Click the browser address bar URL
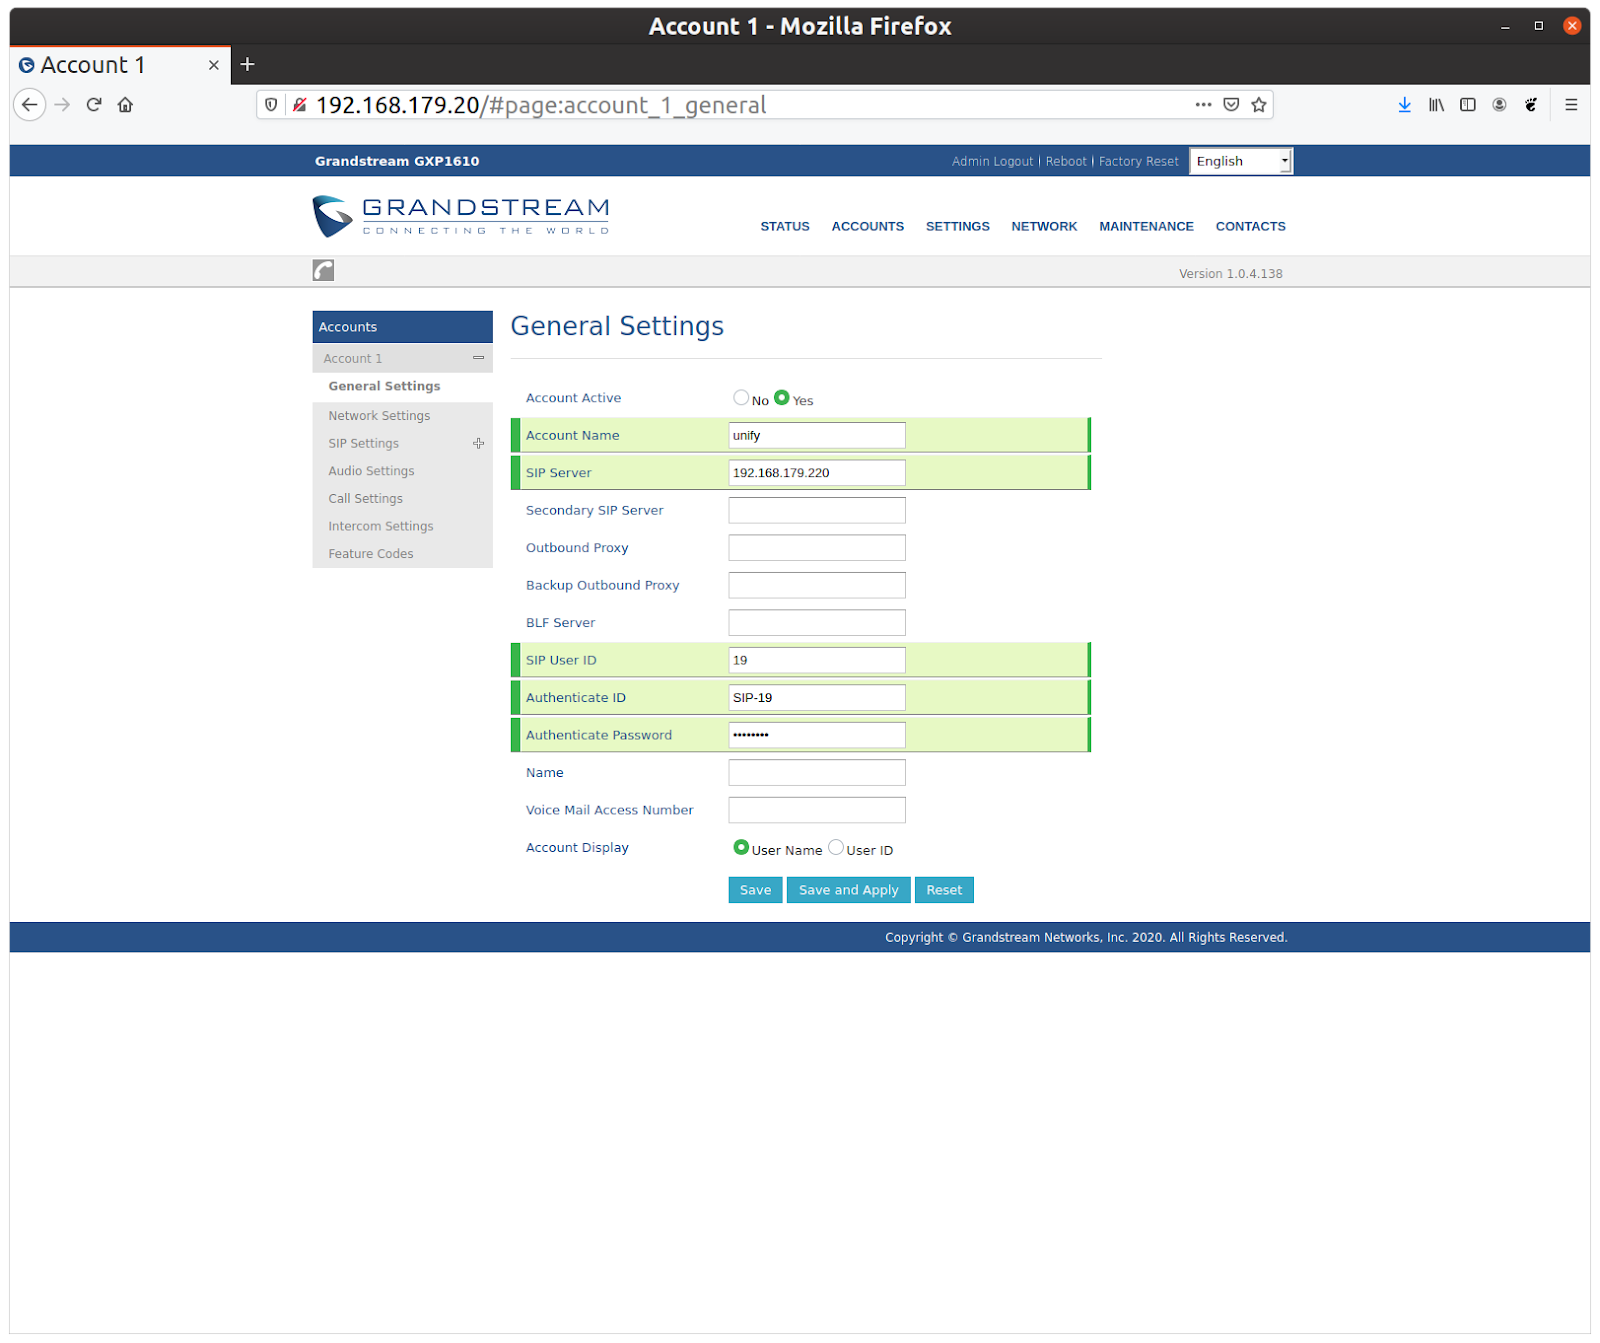 coord(541,105)
